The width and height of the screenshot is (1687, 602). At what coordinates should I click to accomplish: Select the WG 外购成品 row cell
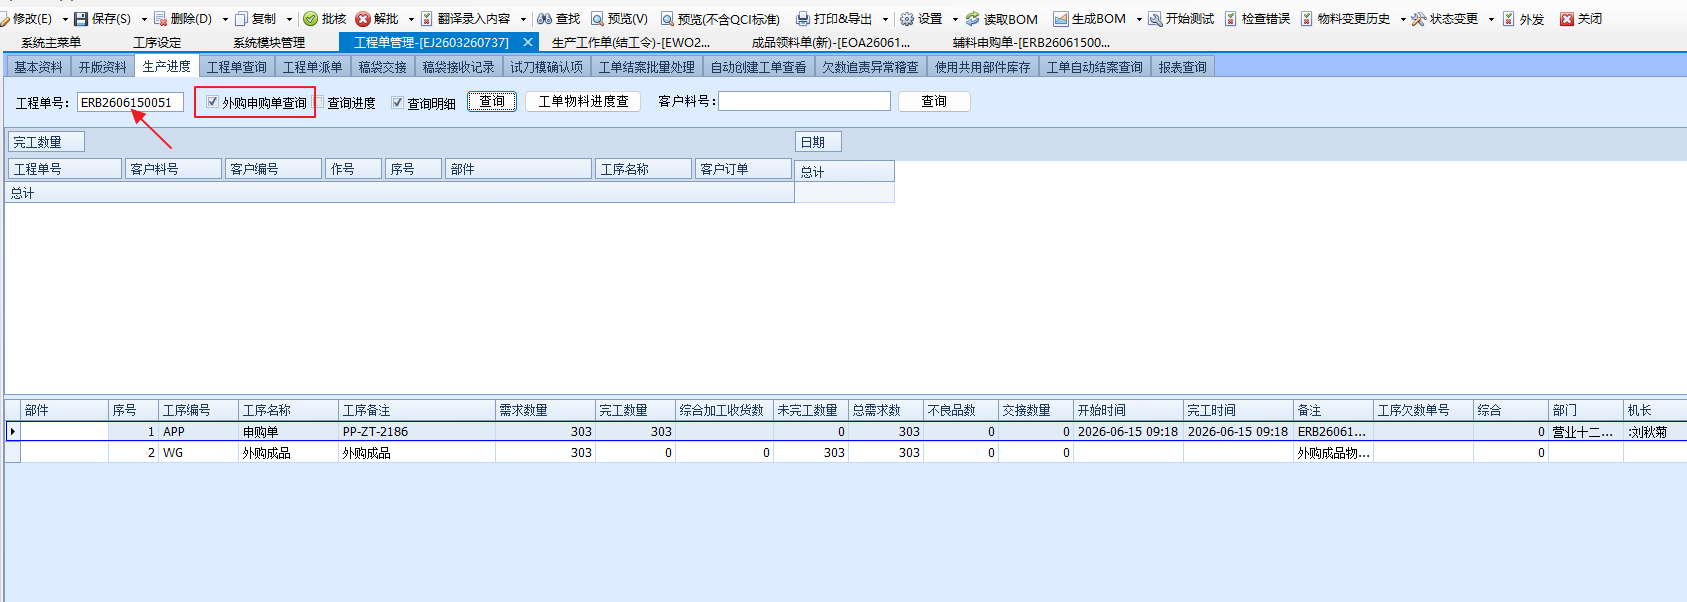click(288, 453)
